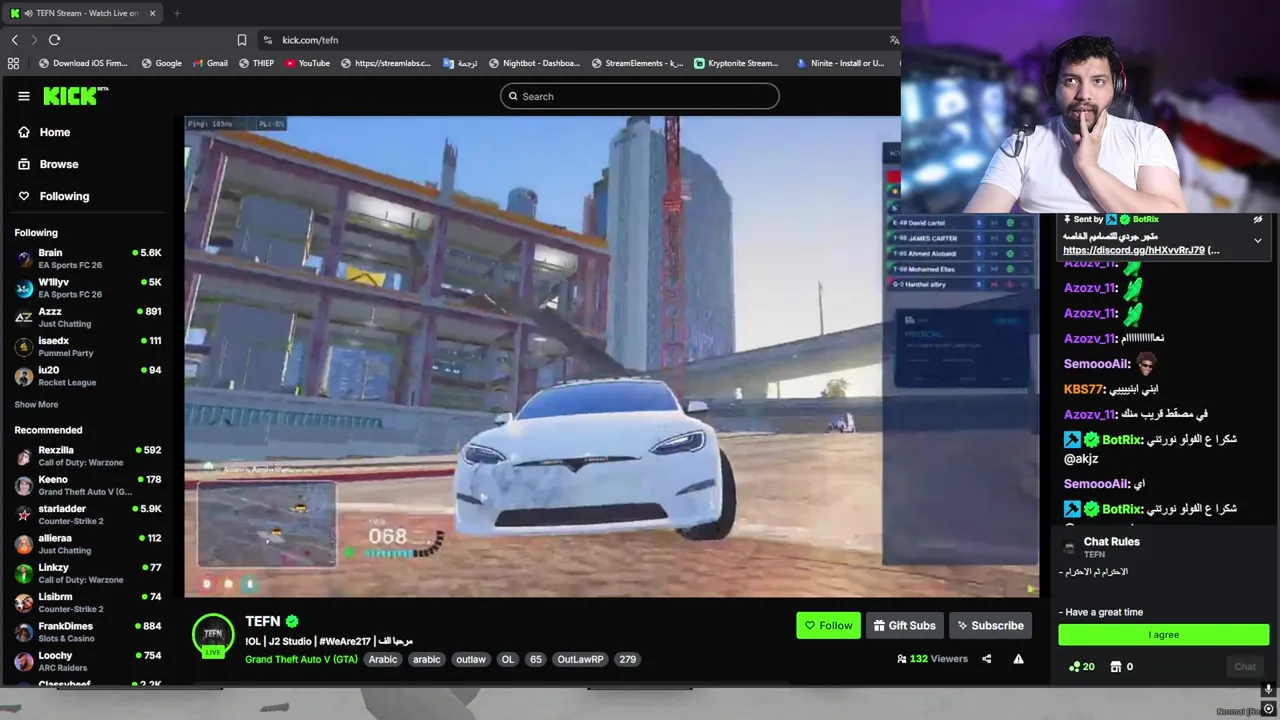The image size is (1280, 720).
Task: Click the 279 tag
Action: click(627, 659)
